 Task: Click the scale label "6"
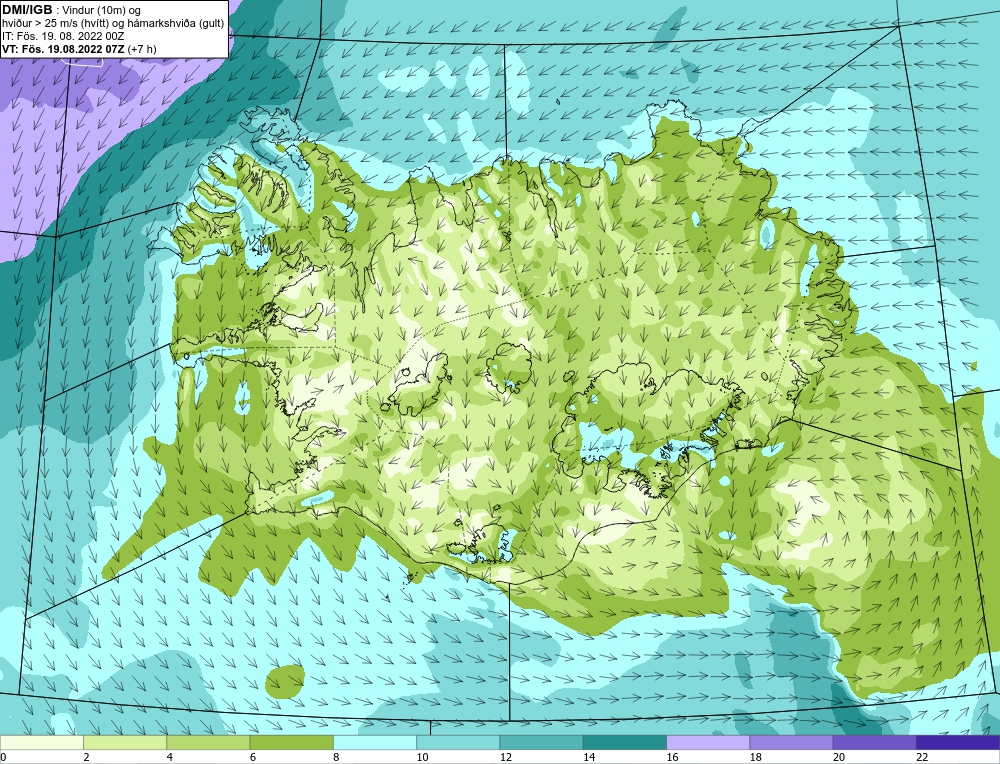pyautogui.click(x=253, y=757)
